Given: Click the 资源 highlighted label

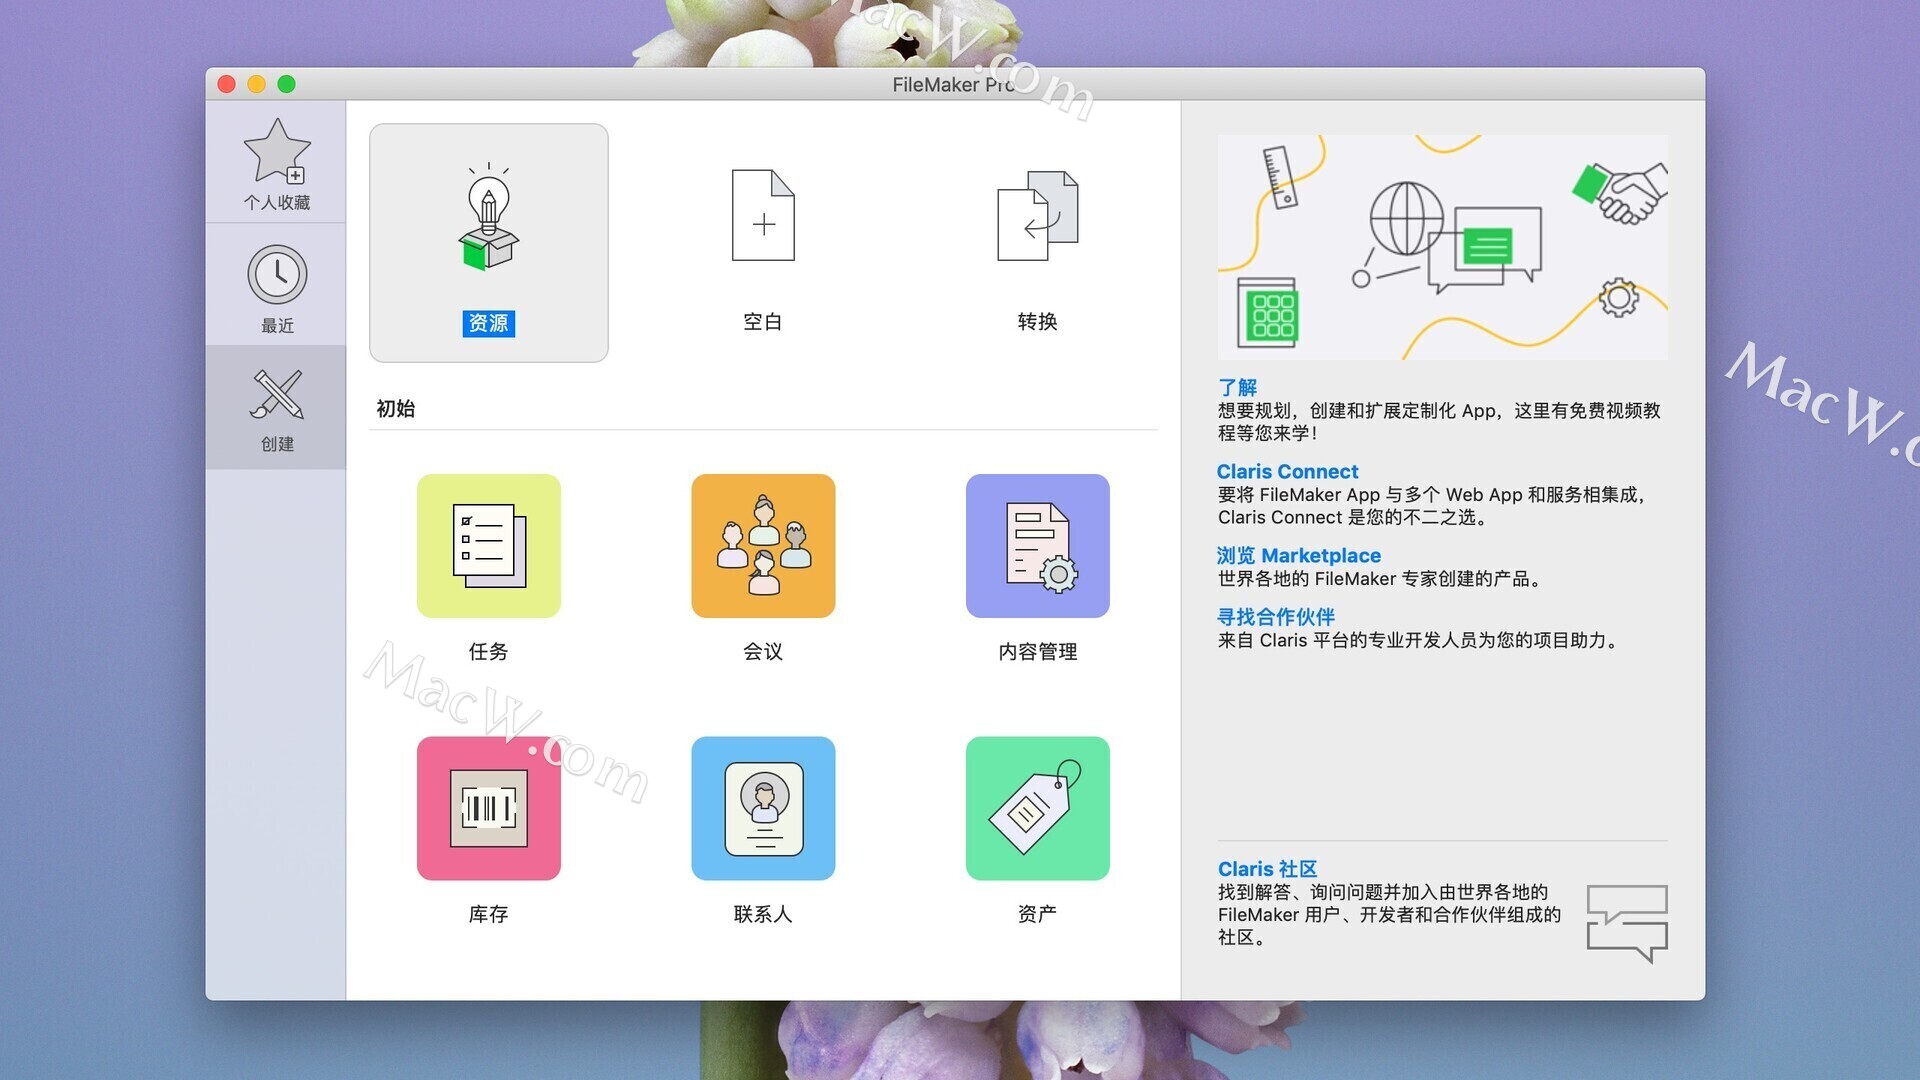Looking at the screenshot, I should click(x=488, y=323).
